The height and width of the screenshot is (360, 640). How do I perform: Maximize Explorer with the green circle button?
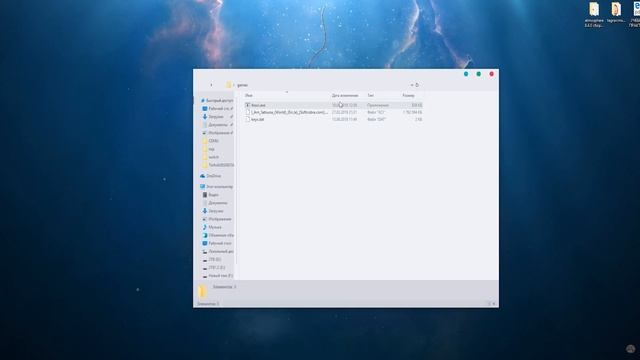[479, 74]
